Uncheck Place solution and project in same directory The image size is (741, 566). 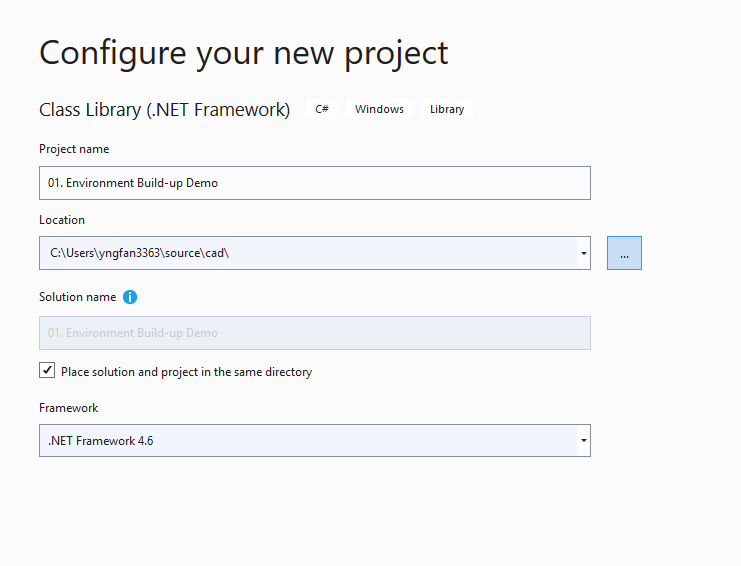click(x=47, y=370)
